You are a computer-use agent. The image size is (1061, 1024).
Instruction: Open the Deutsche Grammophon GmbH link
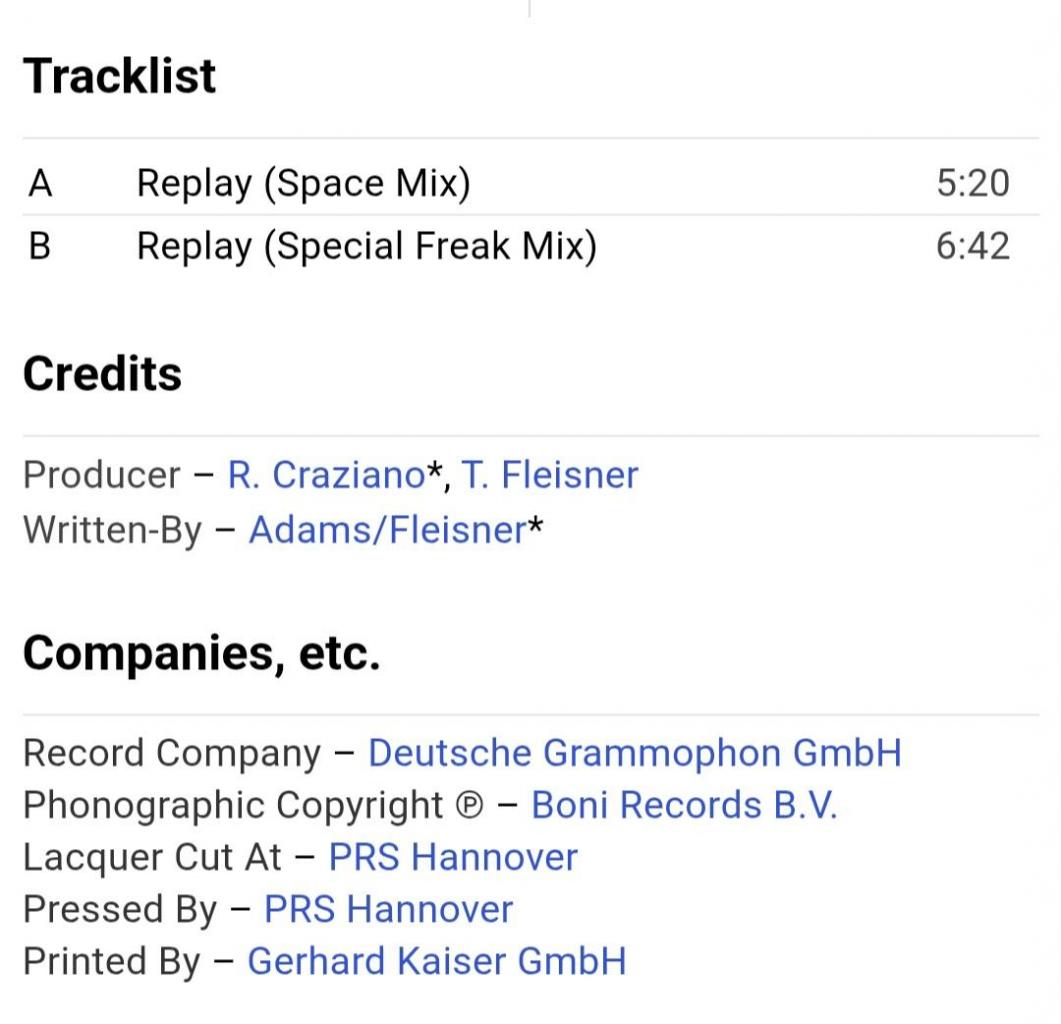(635, 753)
